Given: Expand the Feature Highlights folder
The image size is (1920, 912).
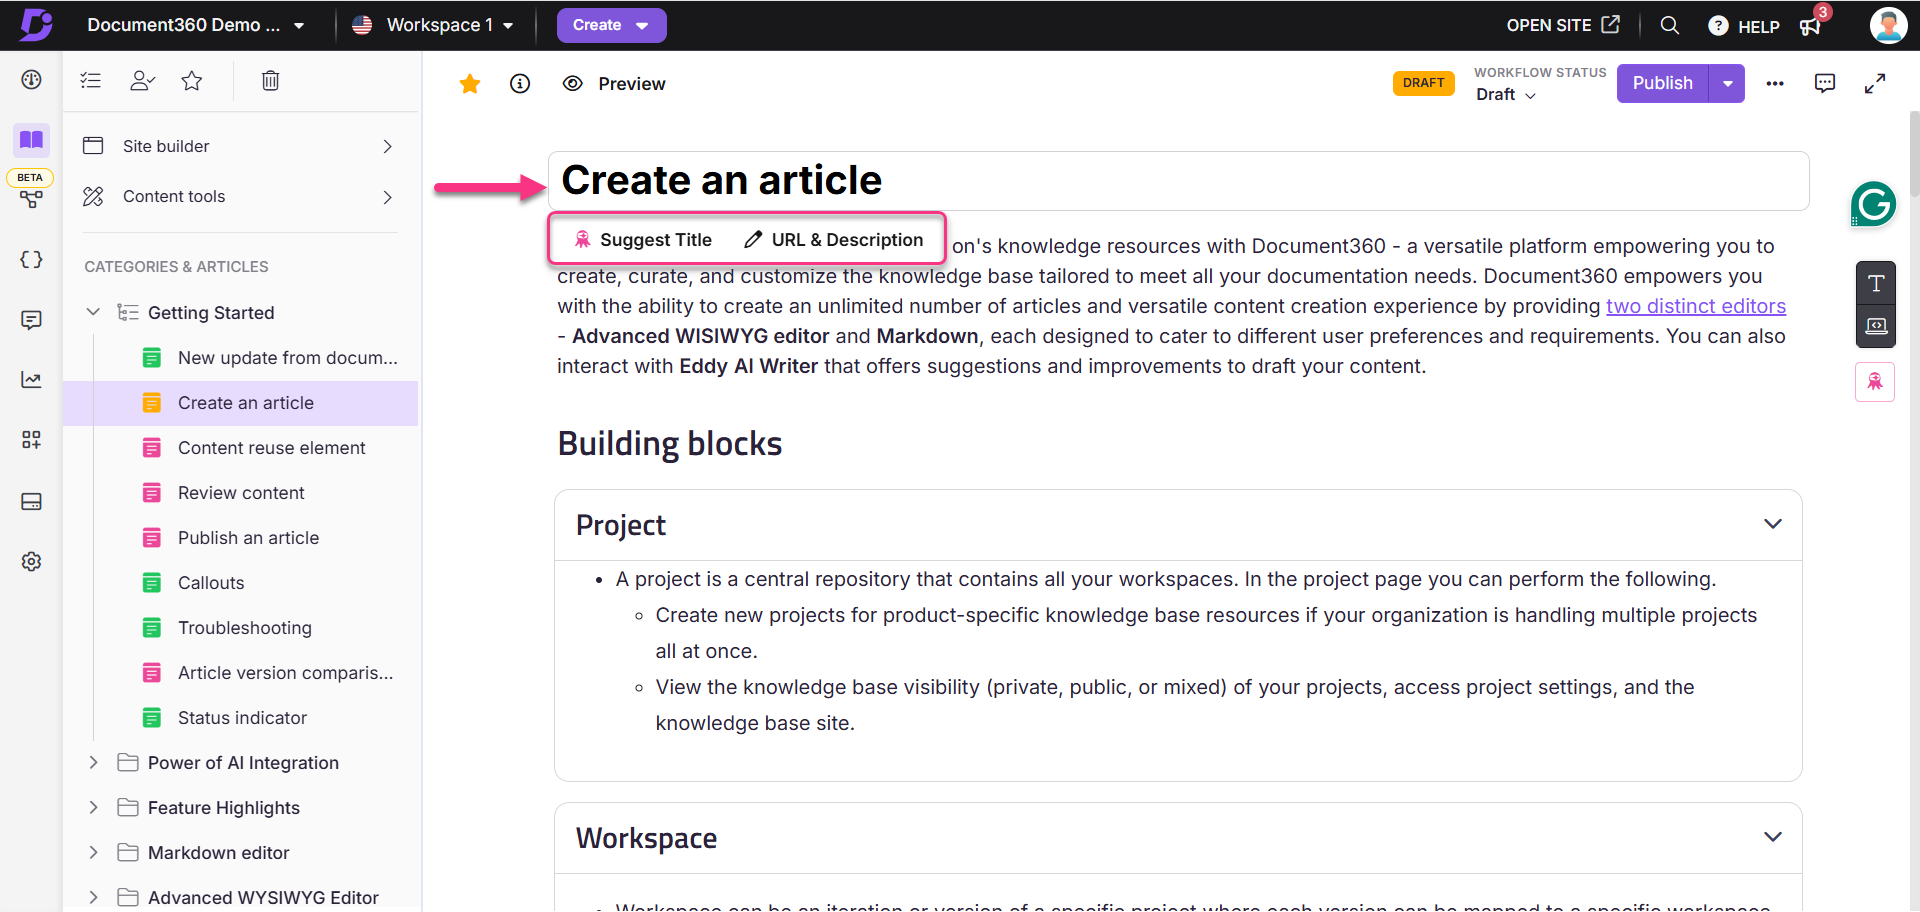Looking at the screenshot, I should (x=93, y=807).
